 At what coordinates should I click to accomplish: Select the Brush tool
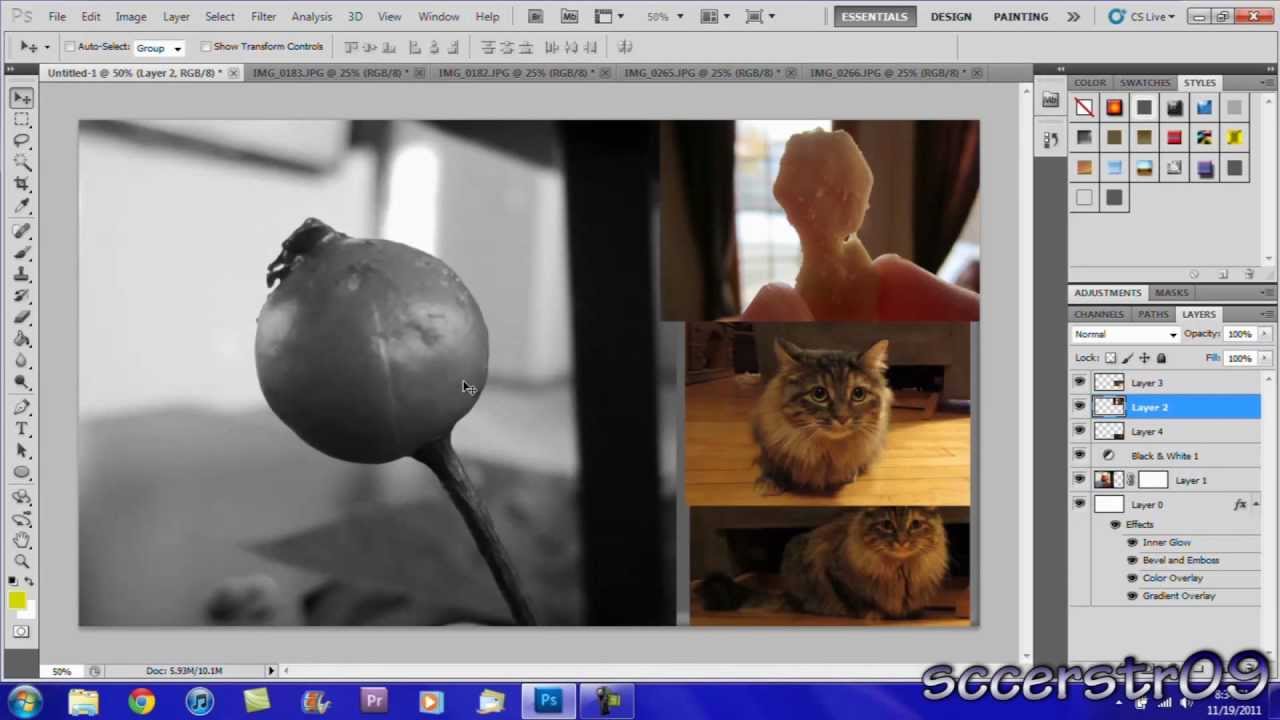pyautogui.click(x=22, y=253)
